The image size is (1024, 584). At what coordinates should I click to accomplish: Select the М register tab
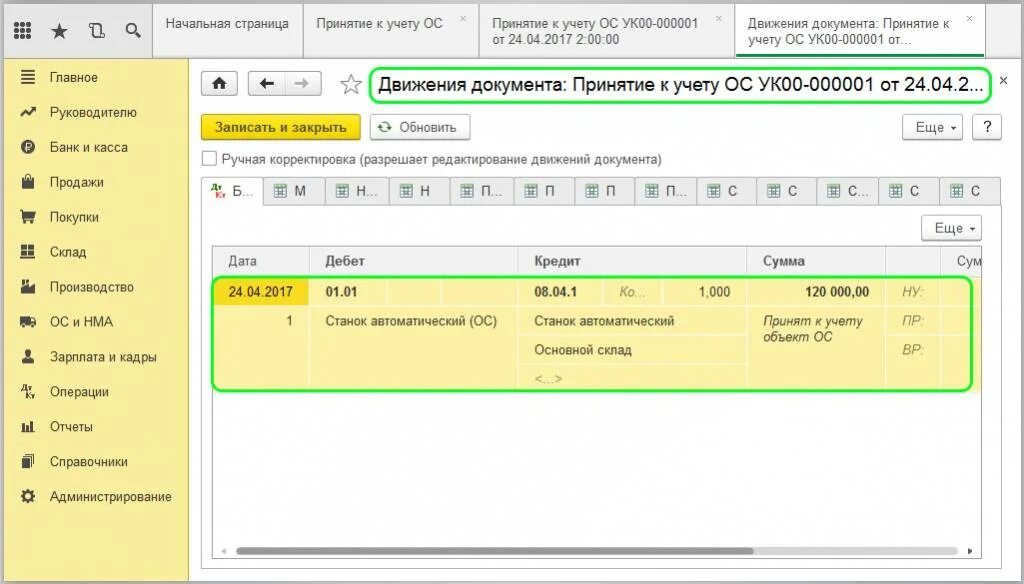coord(293,191)
